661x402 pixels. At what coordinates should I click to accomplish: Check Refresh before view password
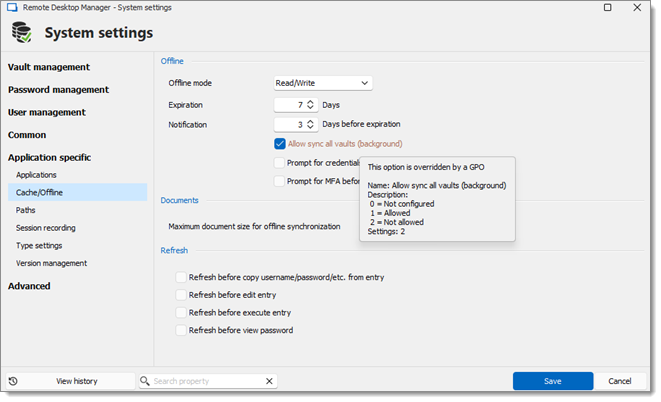181,330
